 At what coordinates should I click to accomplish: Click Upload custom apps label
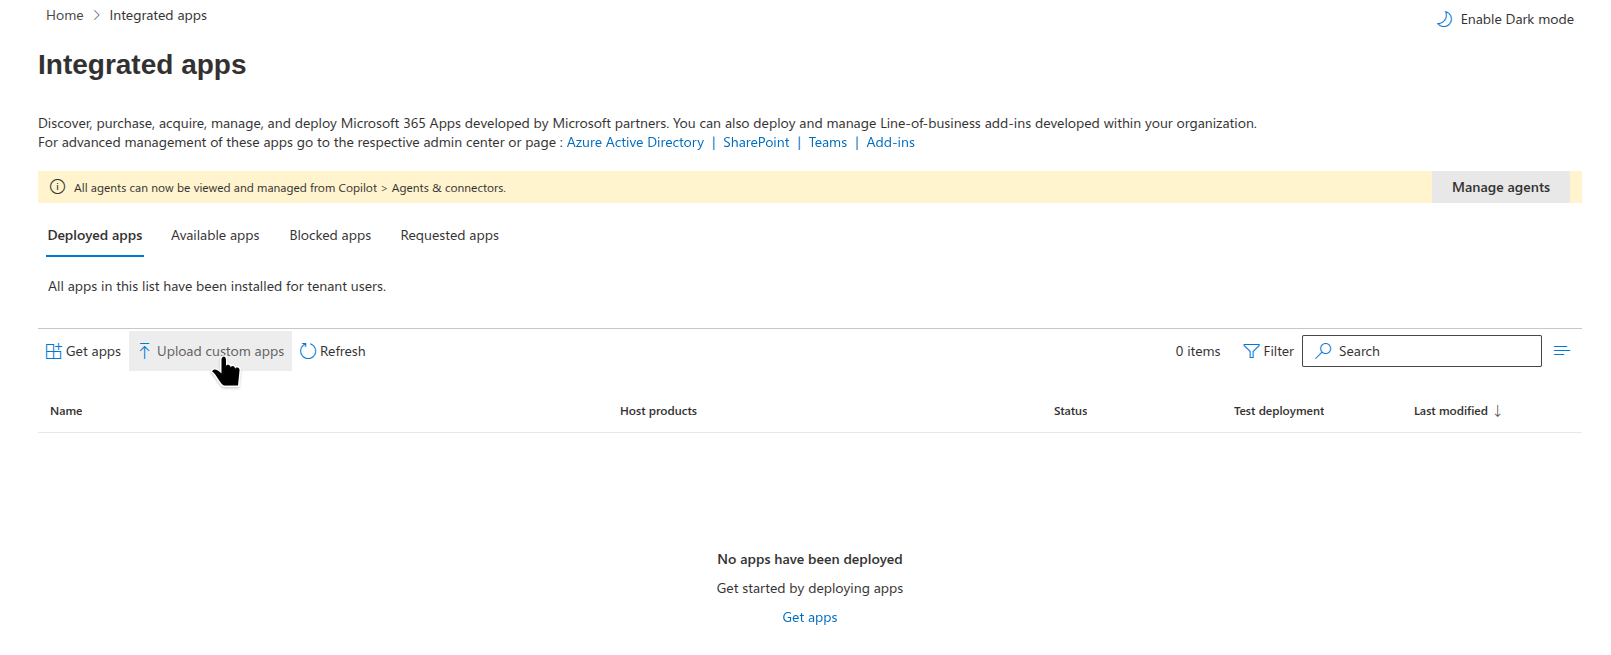[220, 352]
